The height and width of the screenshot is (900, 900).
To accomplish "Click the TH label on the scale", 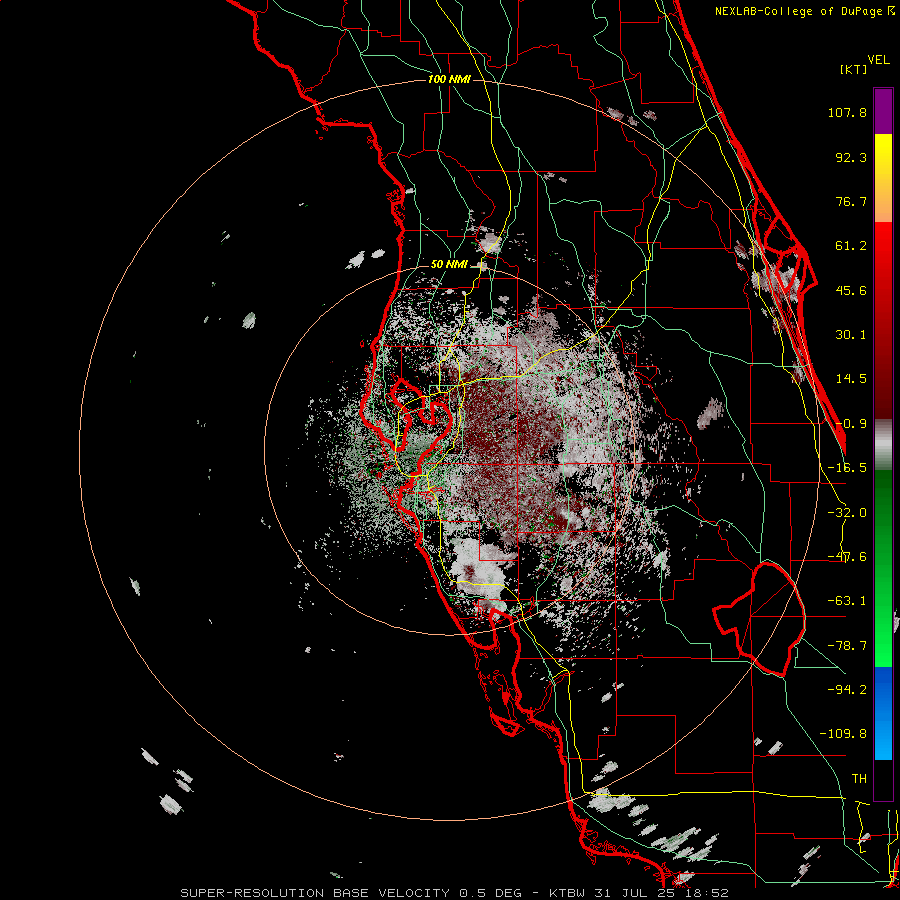I will [859, 779].
